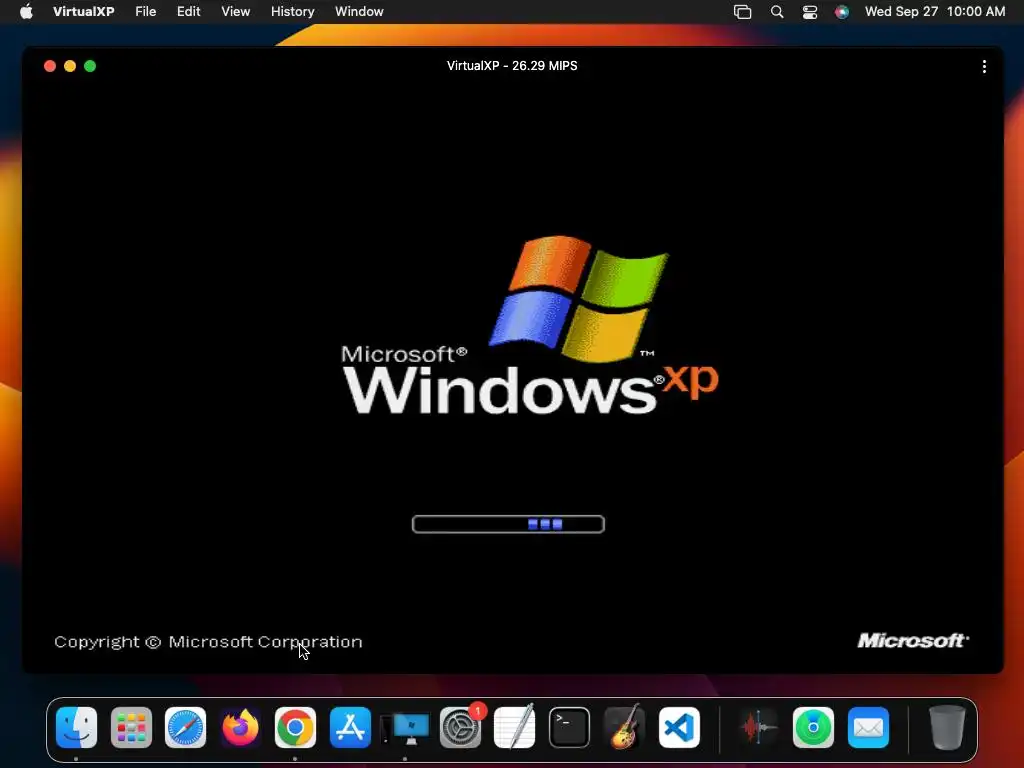Click the Windows XP boot progress bar
Image resolution: width=1024 pixels, height=768 pixels.
pos(508,524)
